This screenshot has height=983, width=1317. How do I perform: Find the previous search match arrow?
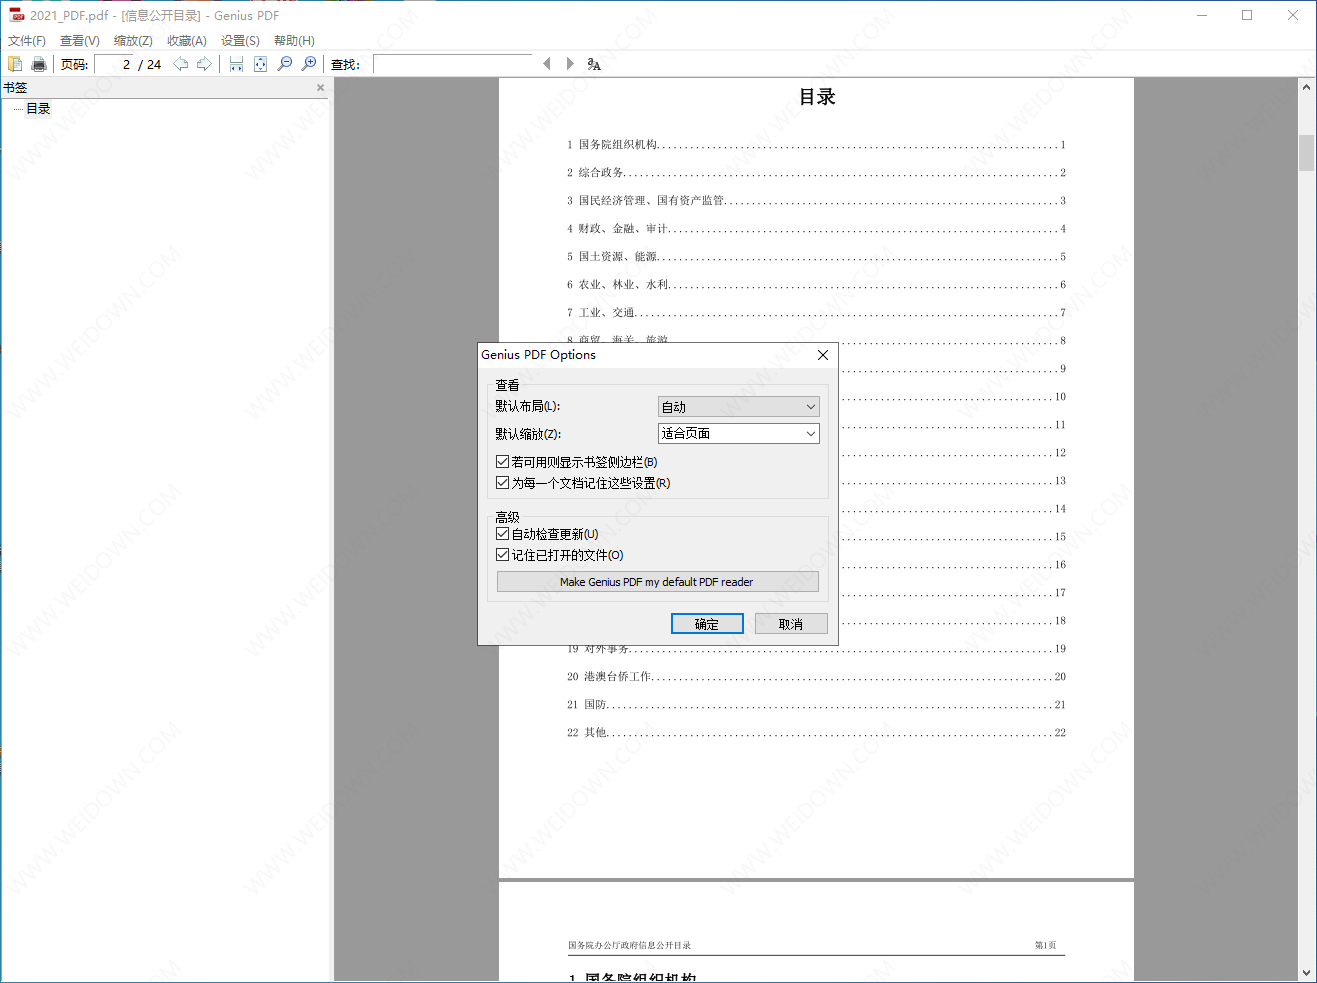click(547, 64)
